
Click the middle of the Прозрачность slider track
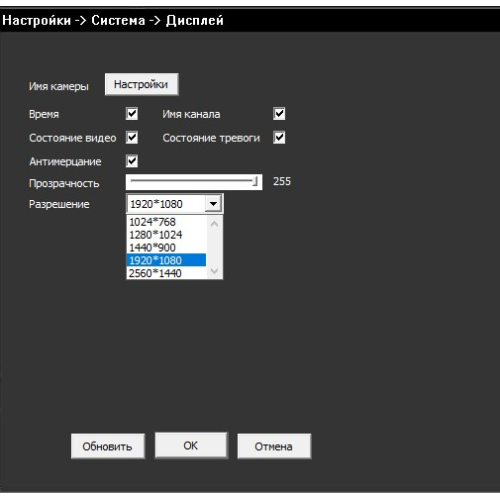pyautogui.click(x=194, y=182)
